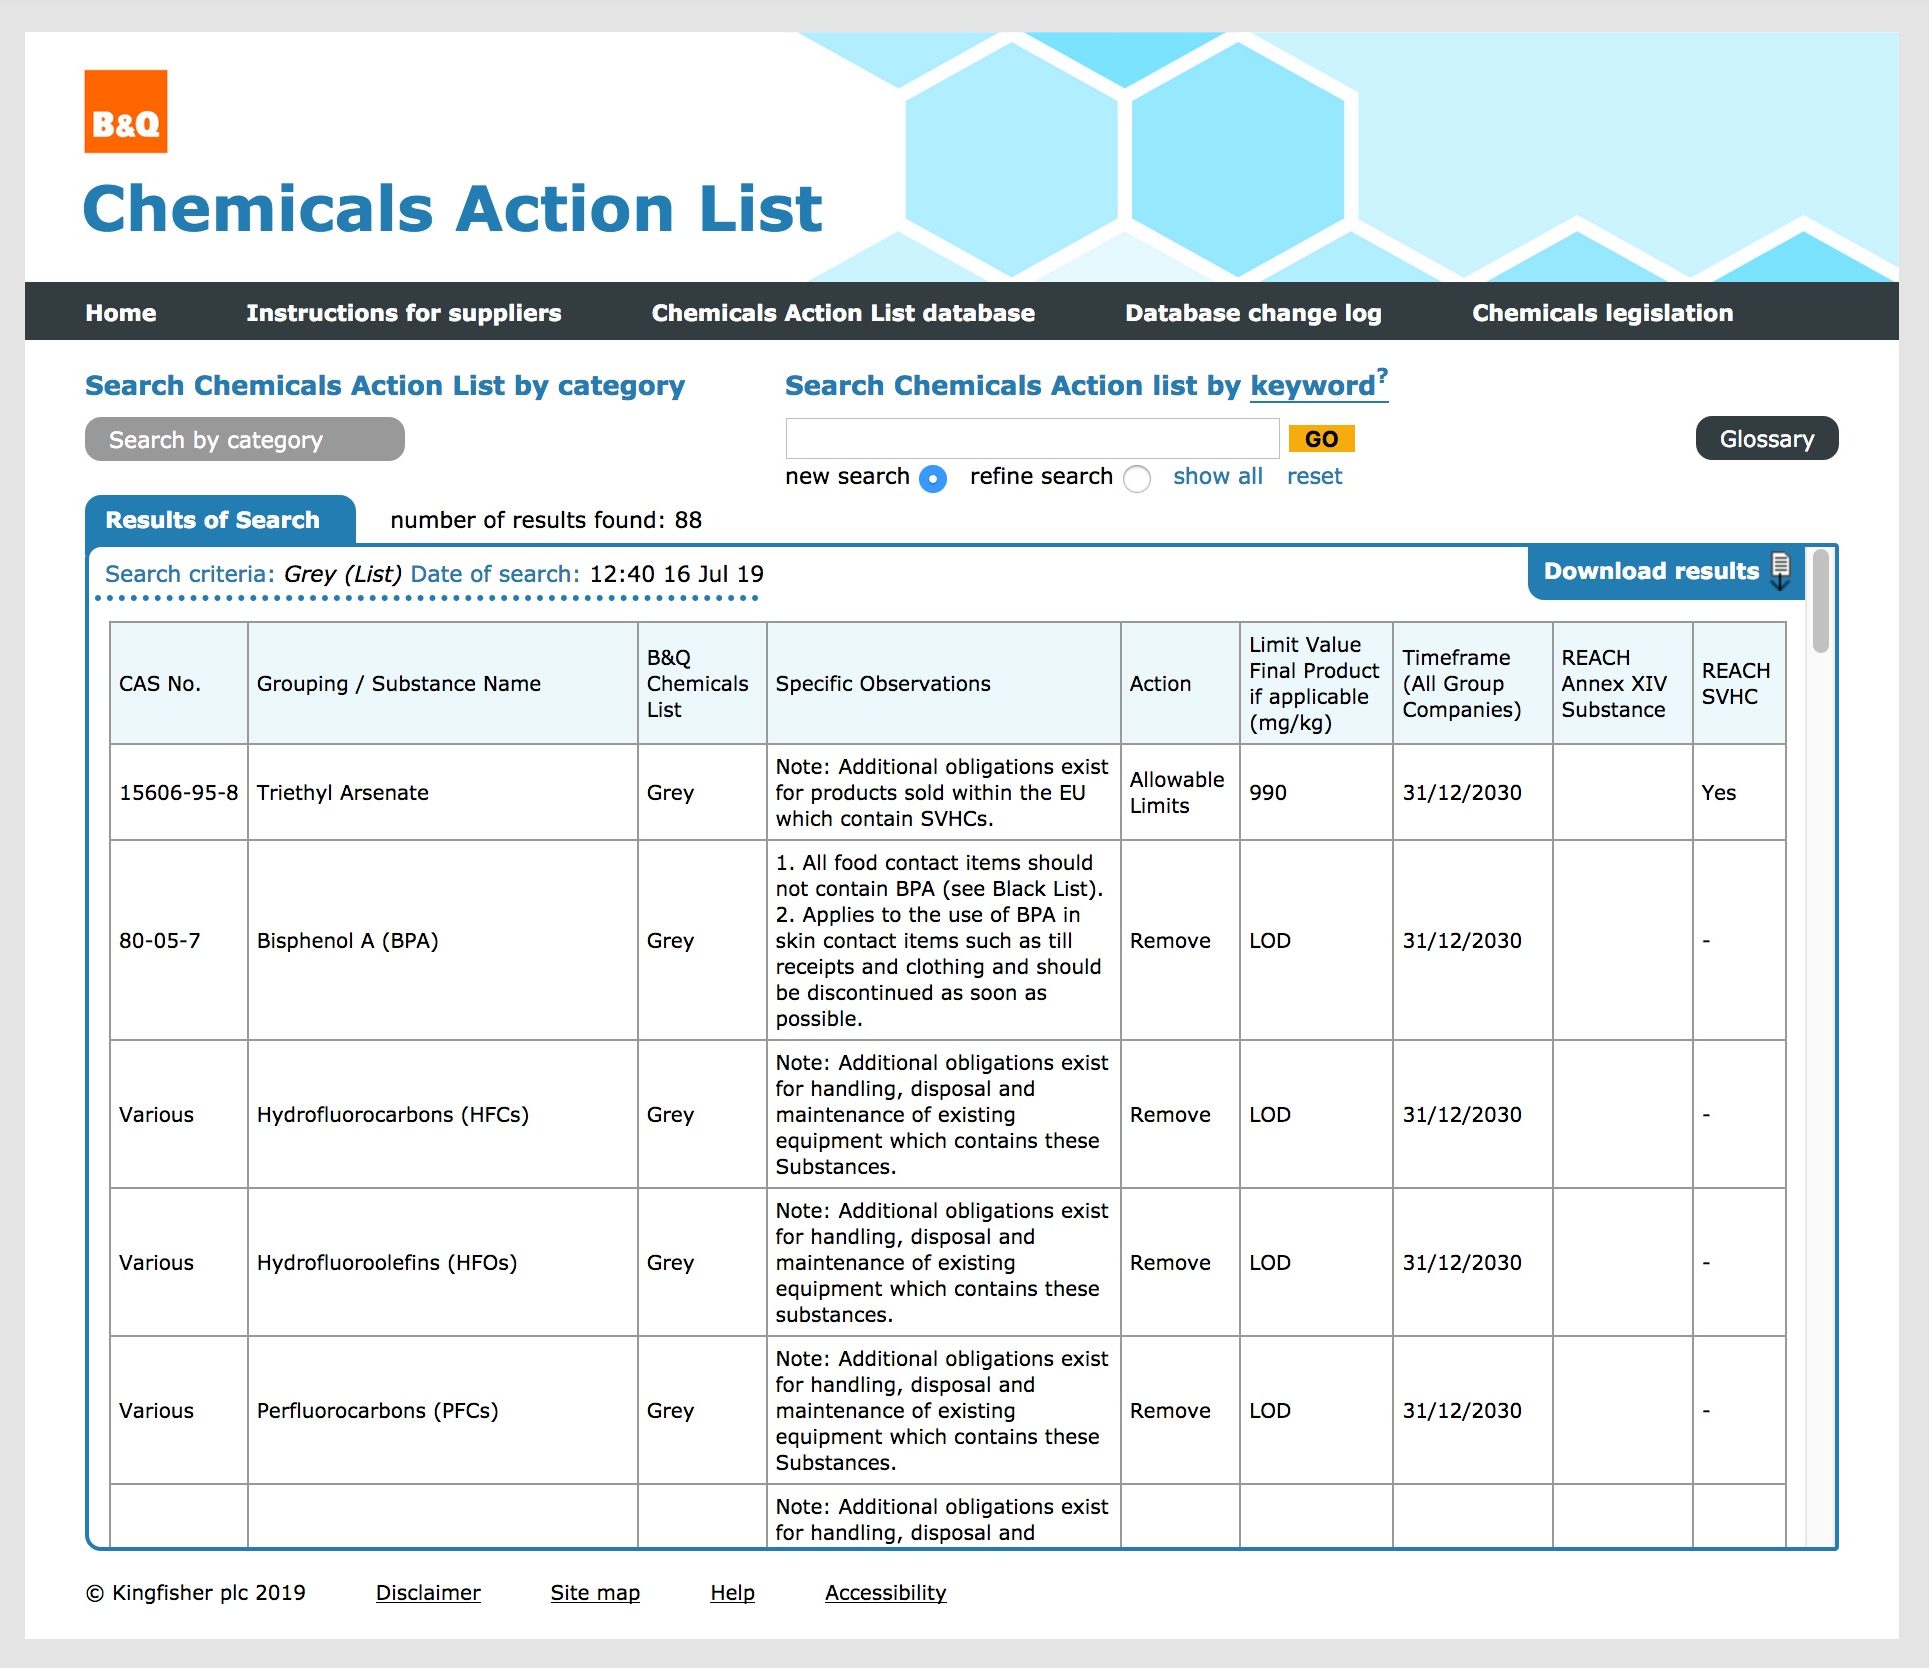The image size is (1929, 1668).
Task: Select the Results of Search tab
Action: click(220, 520)
